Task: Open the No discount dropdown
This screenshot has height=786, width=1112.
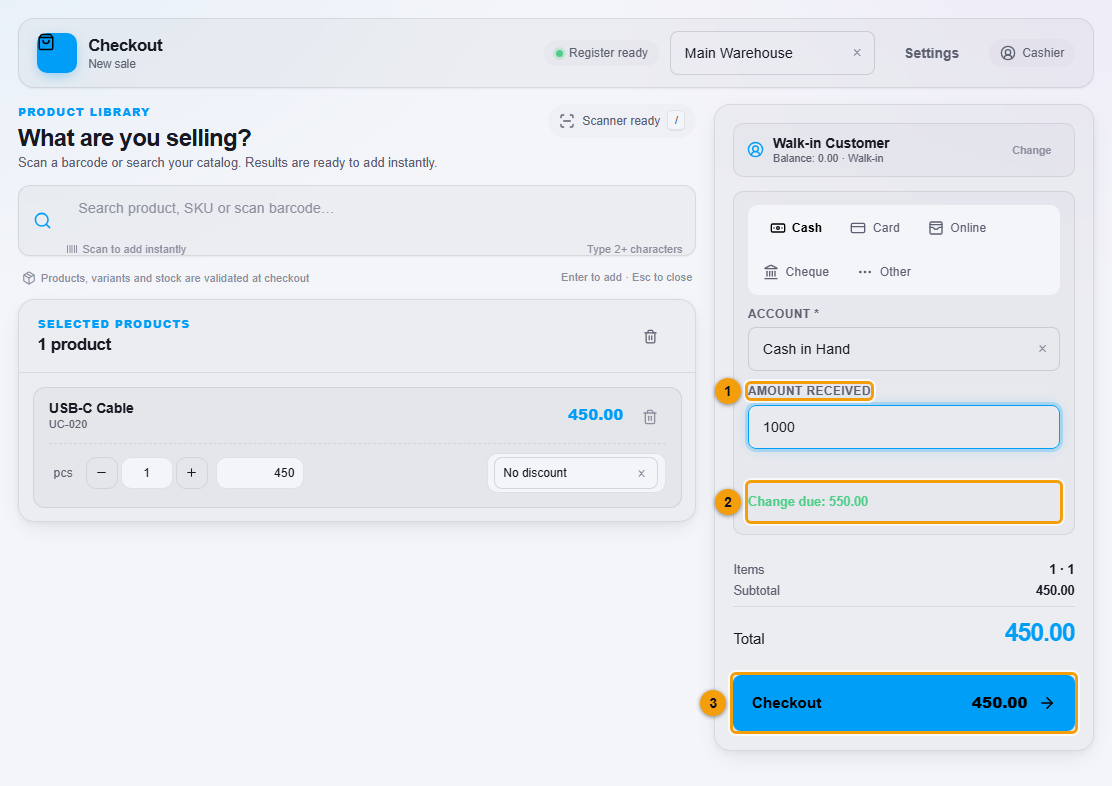Action: (576, 473)
